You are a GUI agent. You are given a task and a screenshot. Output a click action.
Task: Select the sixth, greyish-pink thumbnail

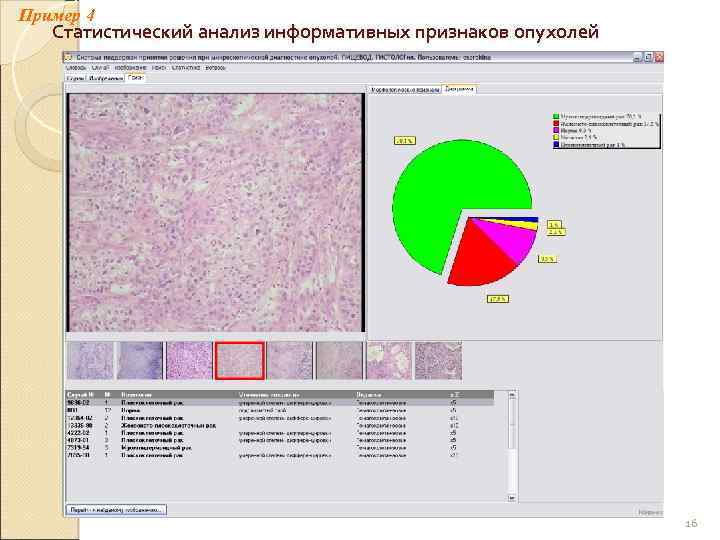[339, 360]
